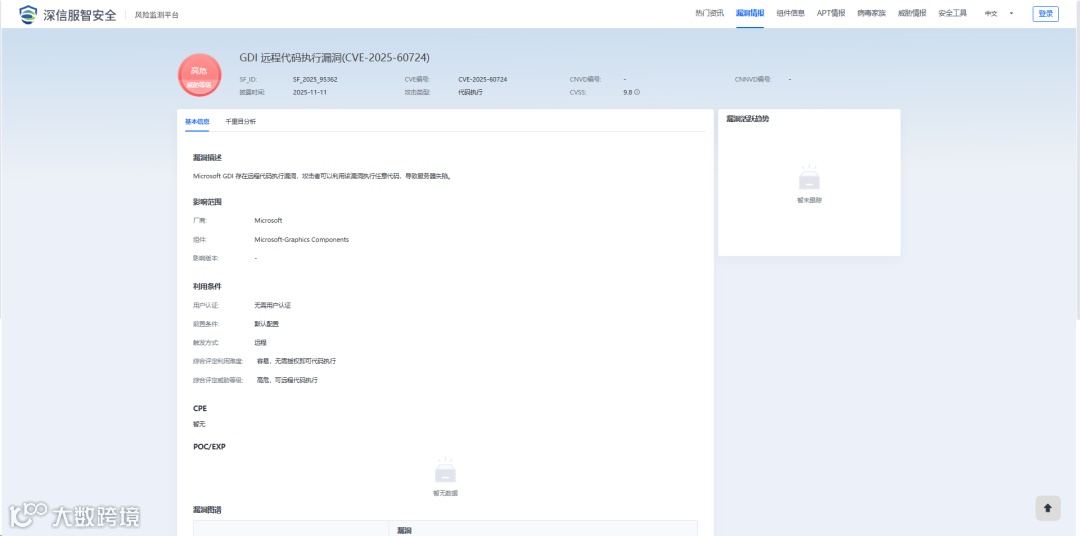Click the SF_2025_95362 ID value
Image resolution: width=1080 pixels, height=536 pixels.
[315, 79]
